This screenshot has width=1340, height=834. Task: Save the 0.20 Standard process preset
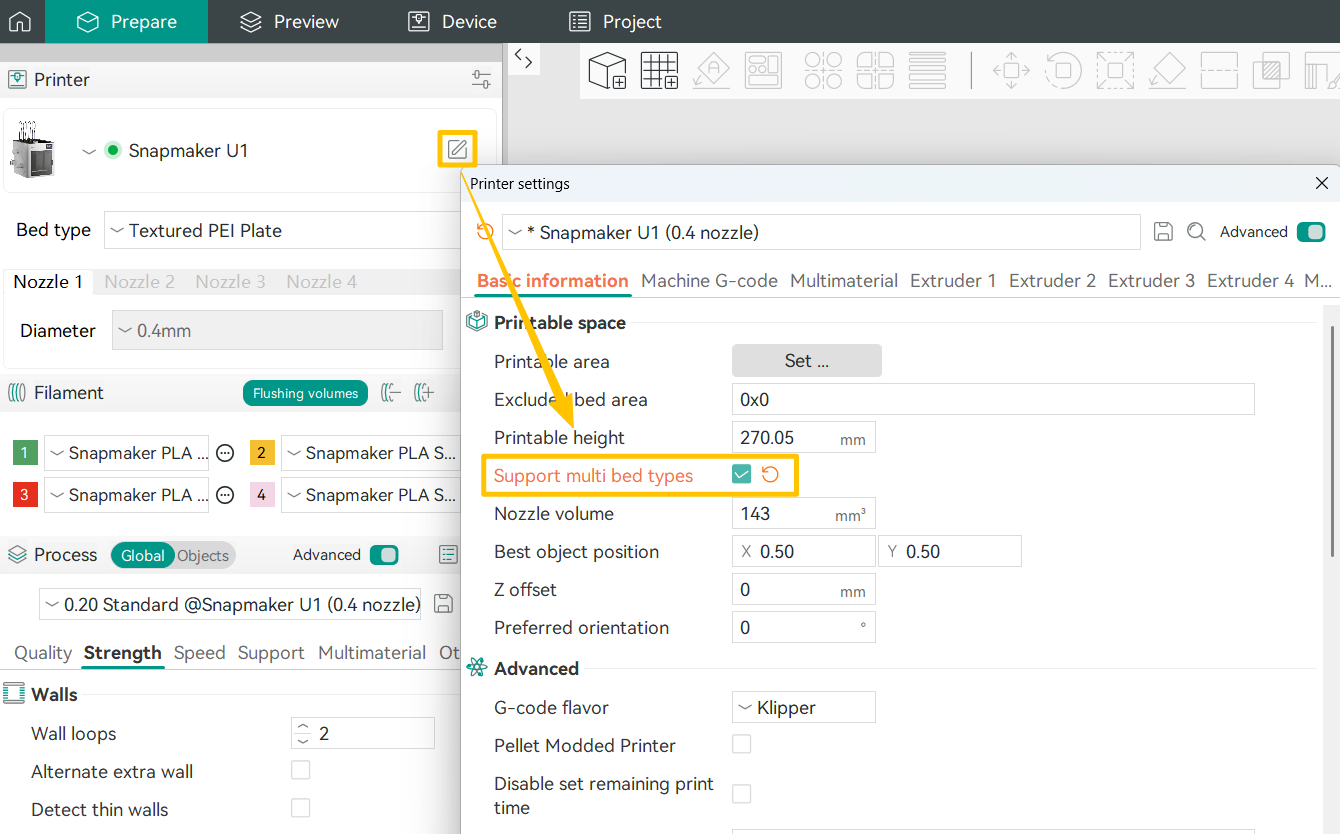pos(444,604)
